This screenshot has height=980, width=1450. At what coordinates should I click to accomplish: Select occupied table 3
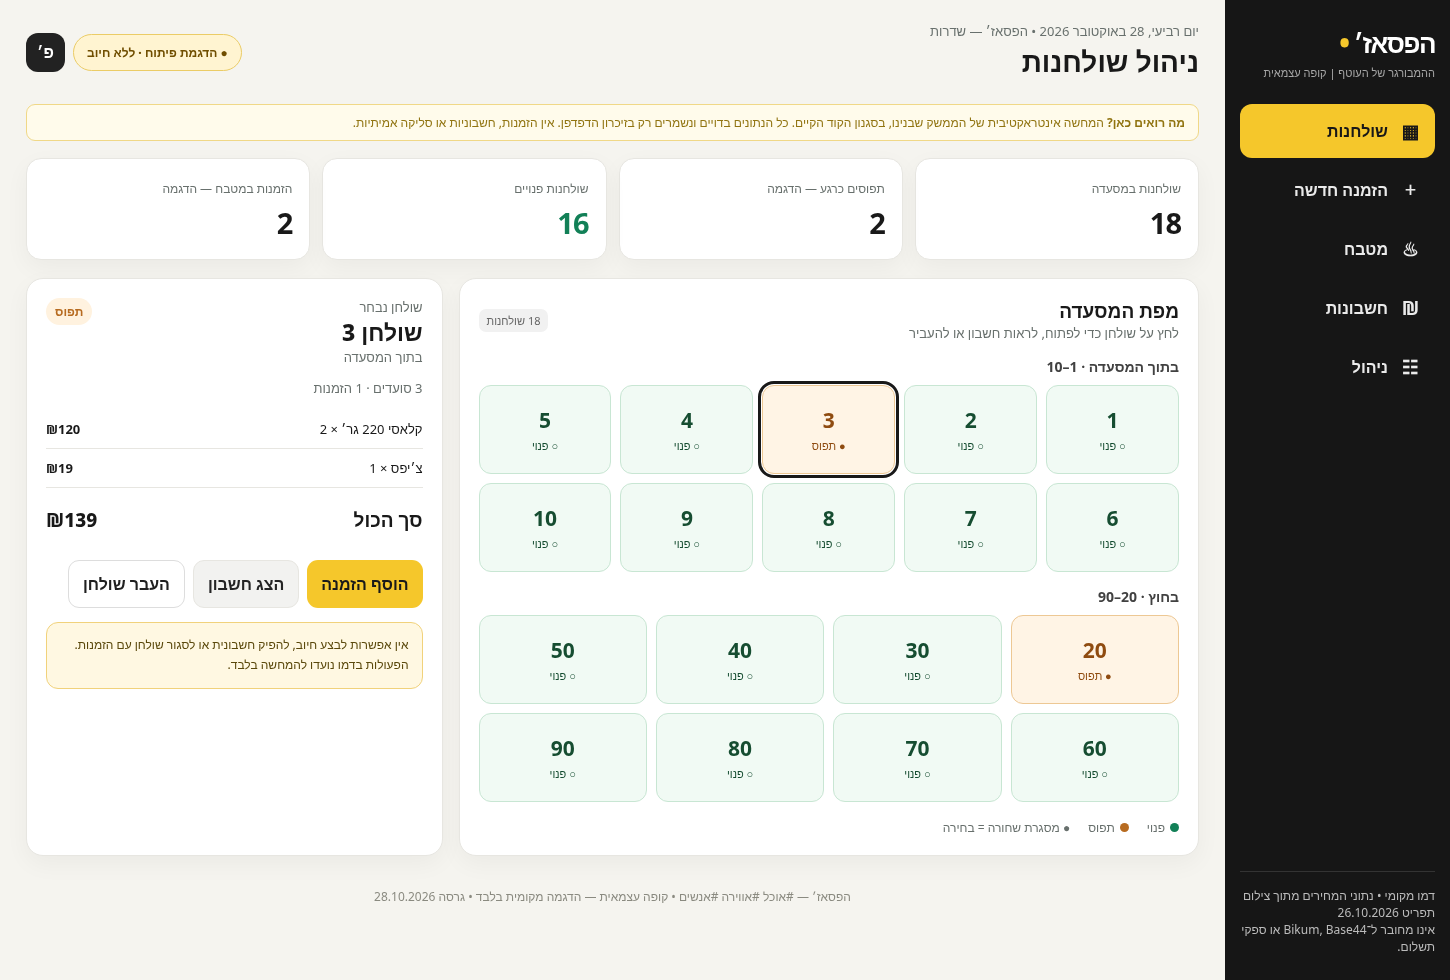tap(828, 430)
